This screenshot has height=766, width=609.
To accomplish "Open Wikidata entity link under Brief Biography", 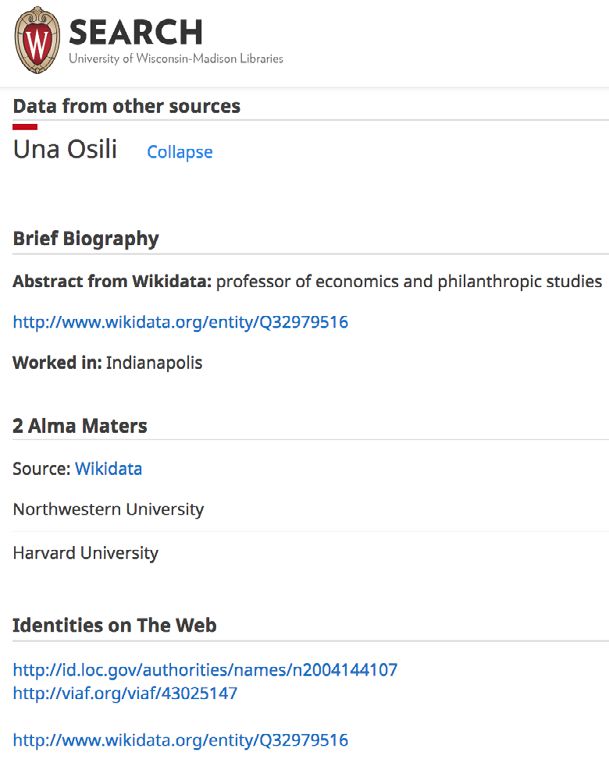I will coord(180,322).
